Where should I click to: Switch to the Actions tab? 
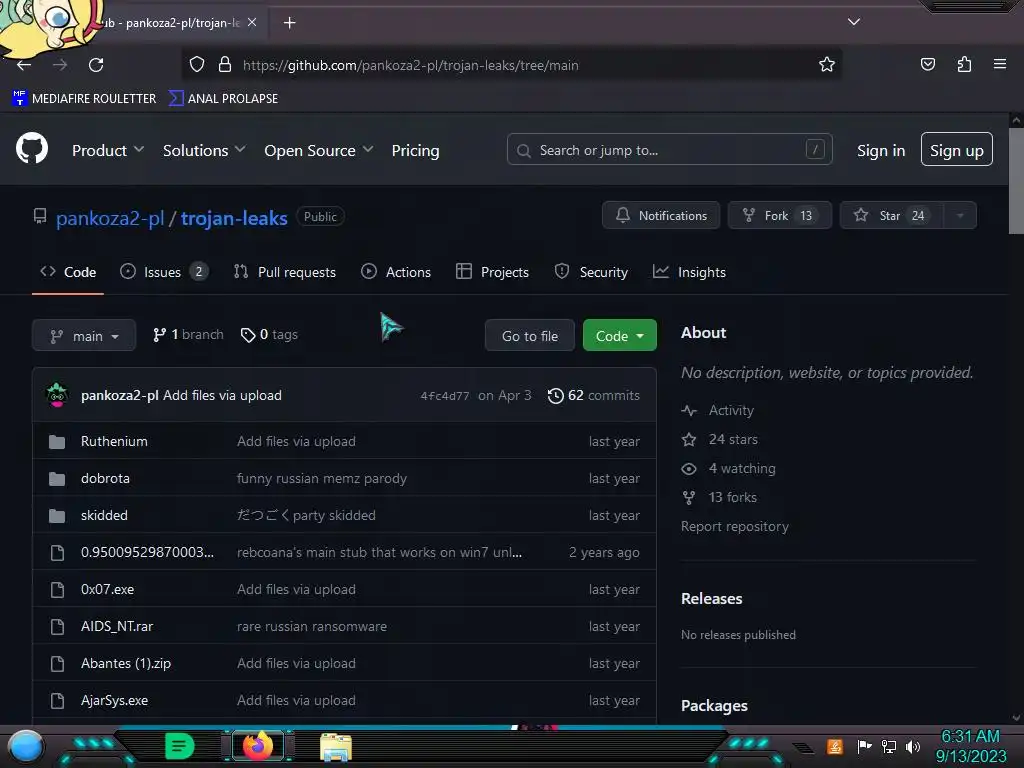click(x=396, y=272)
